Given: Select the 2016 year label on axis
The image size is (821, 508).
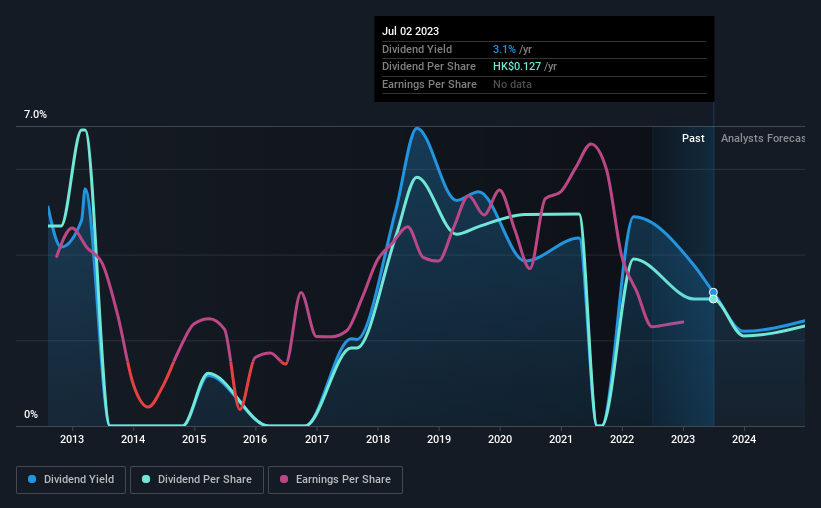Looking at the screenshot, I should [255, 439].
